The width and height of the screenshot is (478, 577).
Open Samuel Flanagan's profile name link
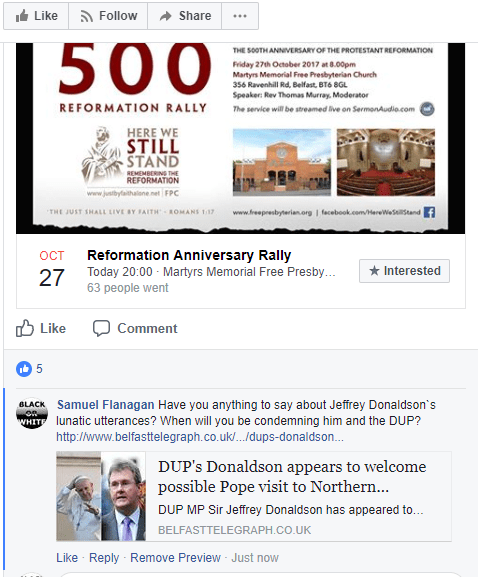point(106,405)
